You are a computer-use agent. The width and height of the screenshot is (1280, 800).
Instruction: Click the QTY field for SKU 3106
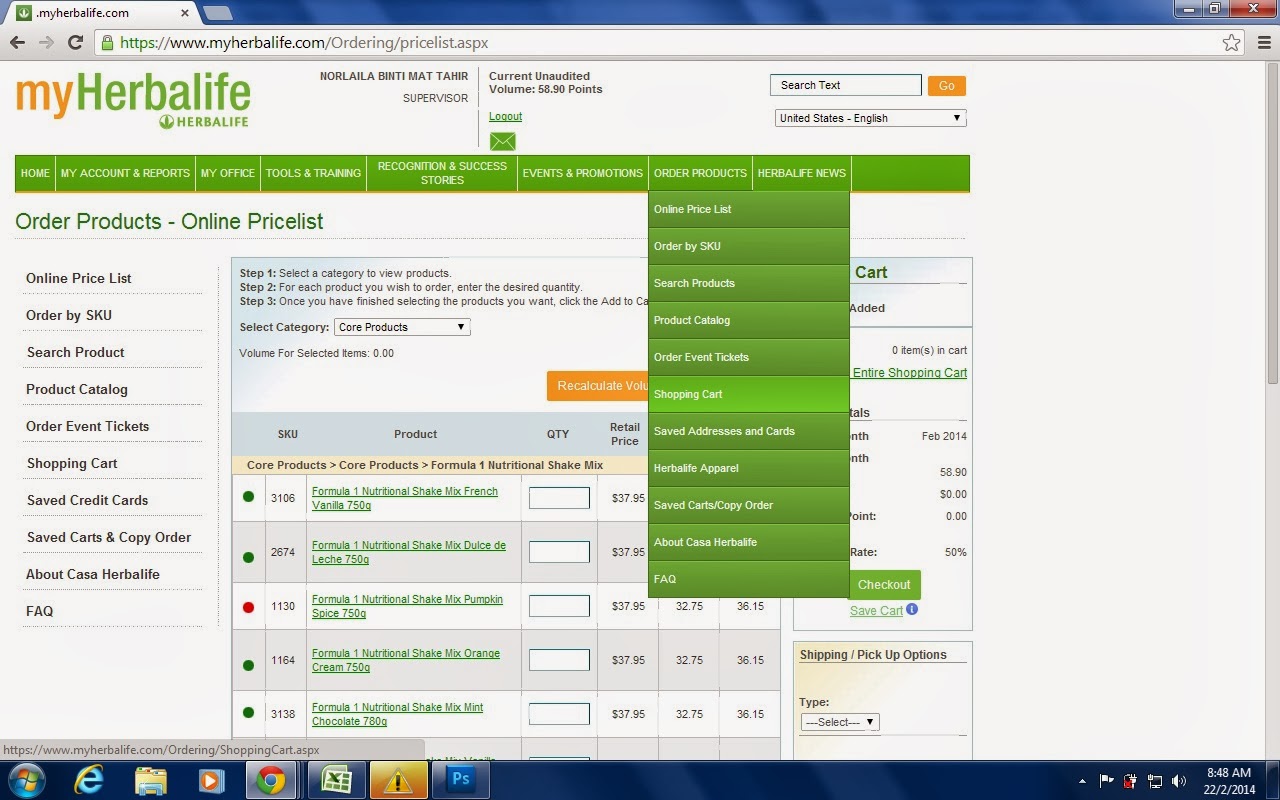pyautogui.click(x=558, y=497)
